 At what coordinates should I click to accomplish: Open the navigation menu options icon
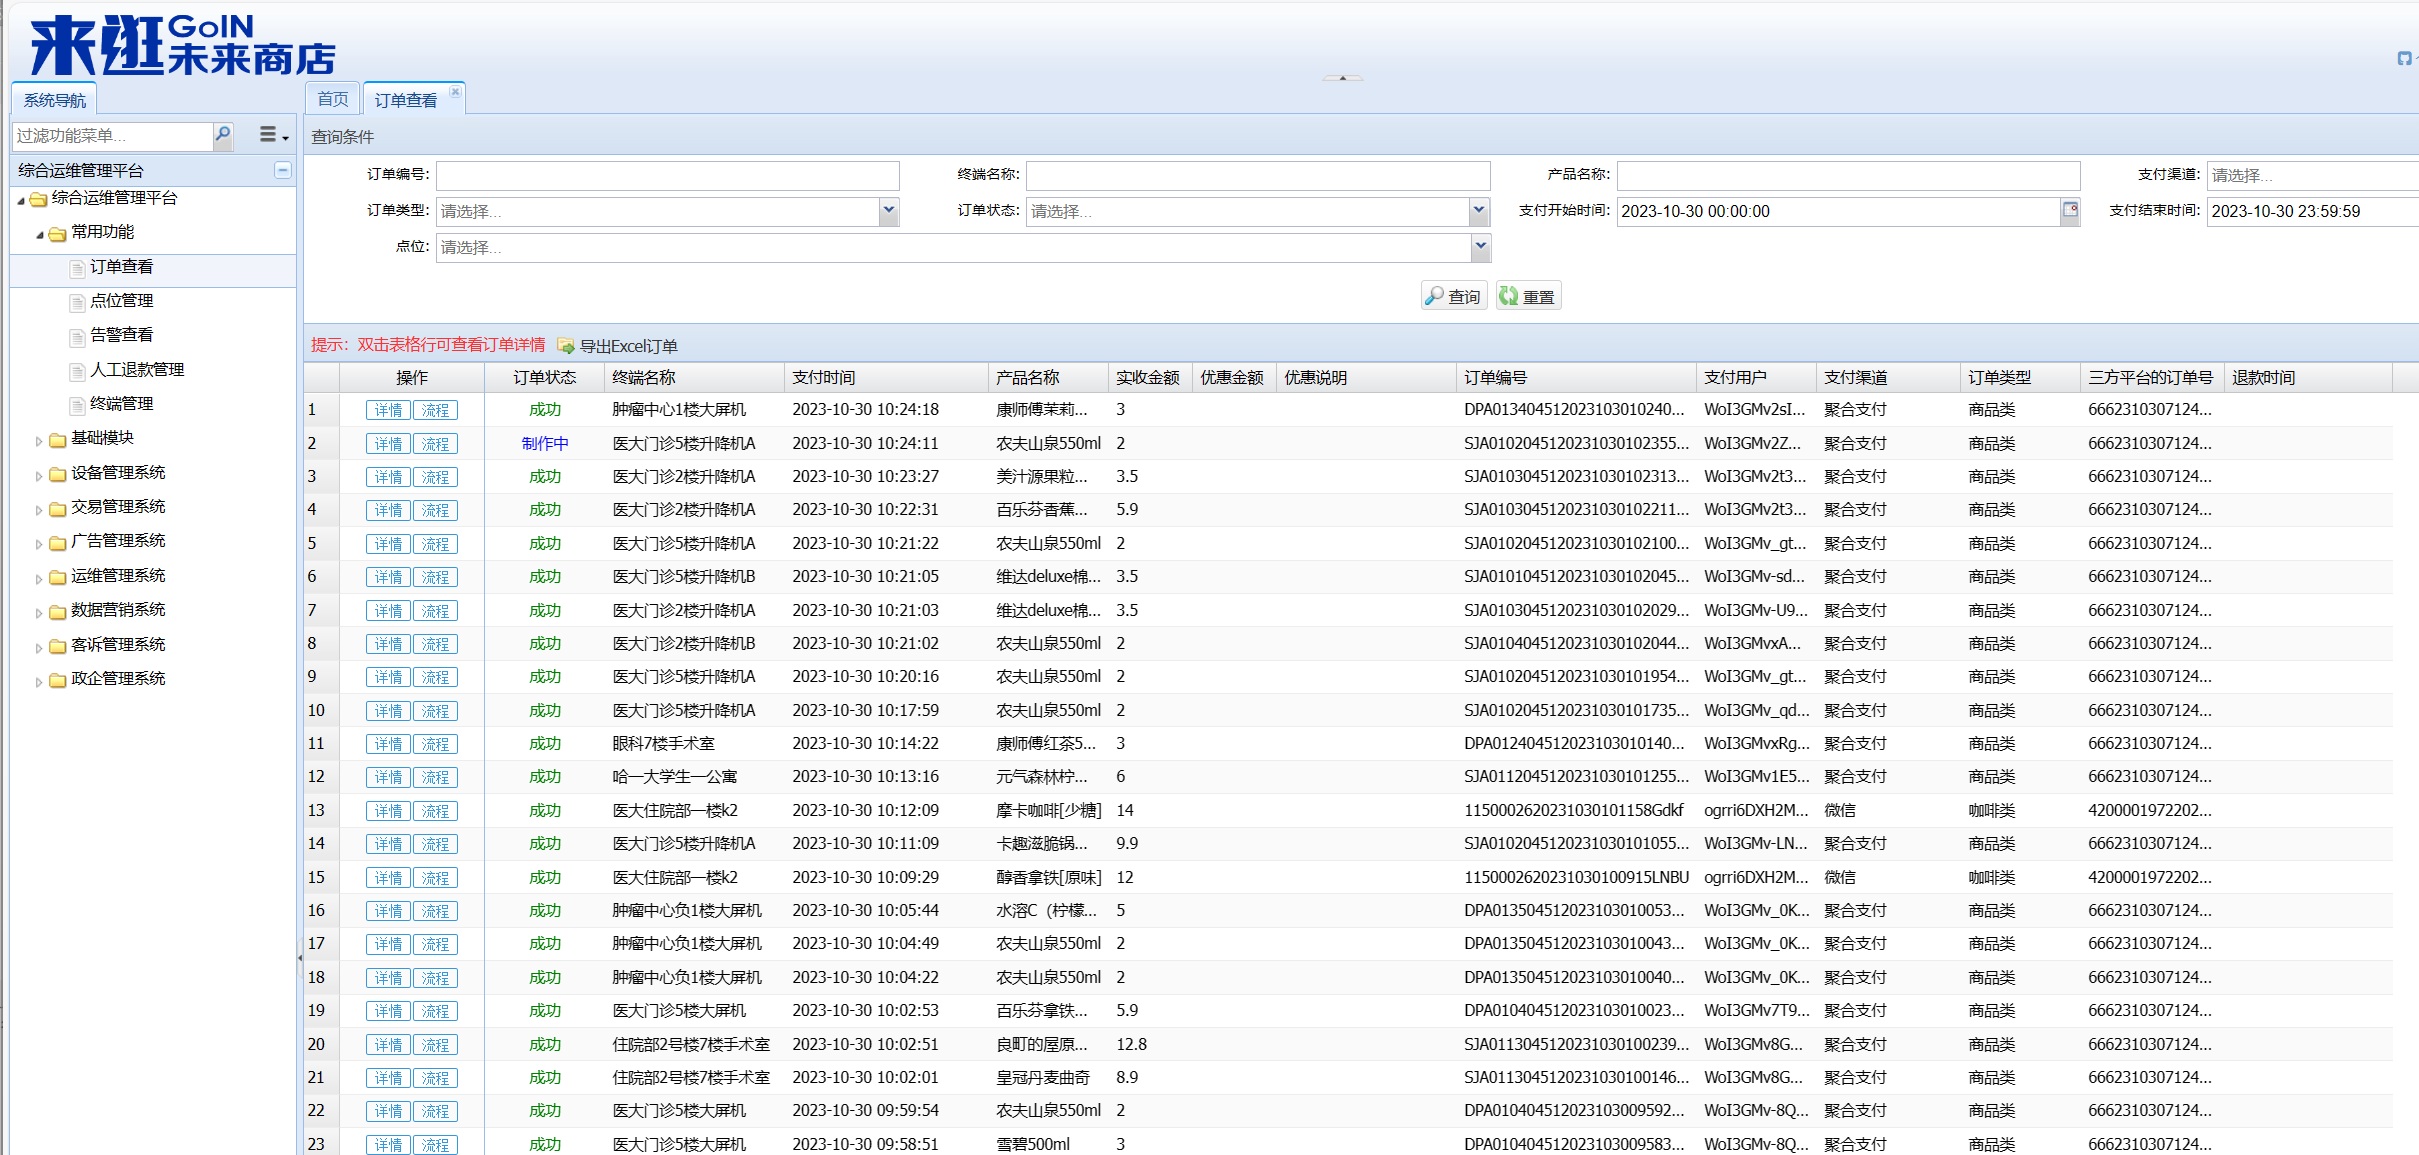273,134
